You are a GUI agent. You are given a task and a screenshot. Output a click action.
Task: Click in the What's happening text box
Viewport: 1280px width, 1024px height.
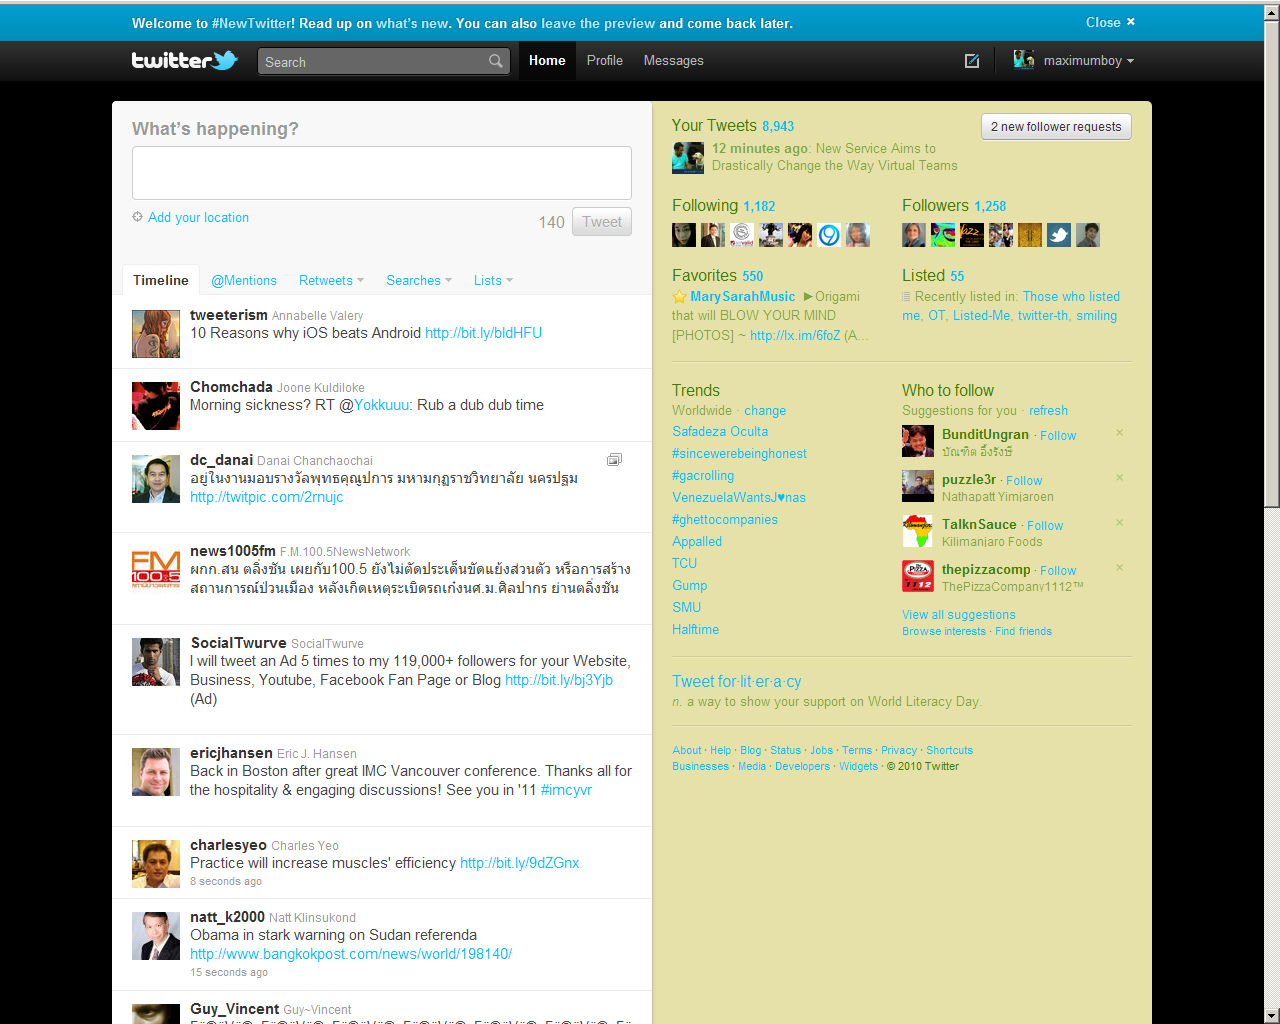[381, 173]
